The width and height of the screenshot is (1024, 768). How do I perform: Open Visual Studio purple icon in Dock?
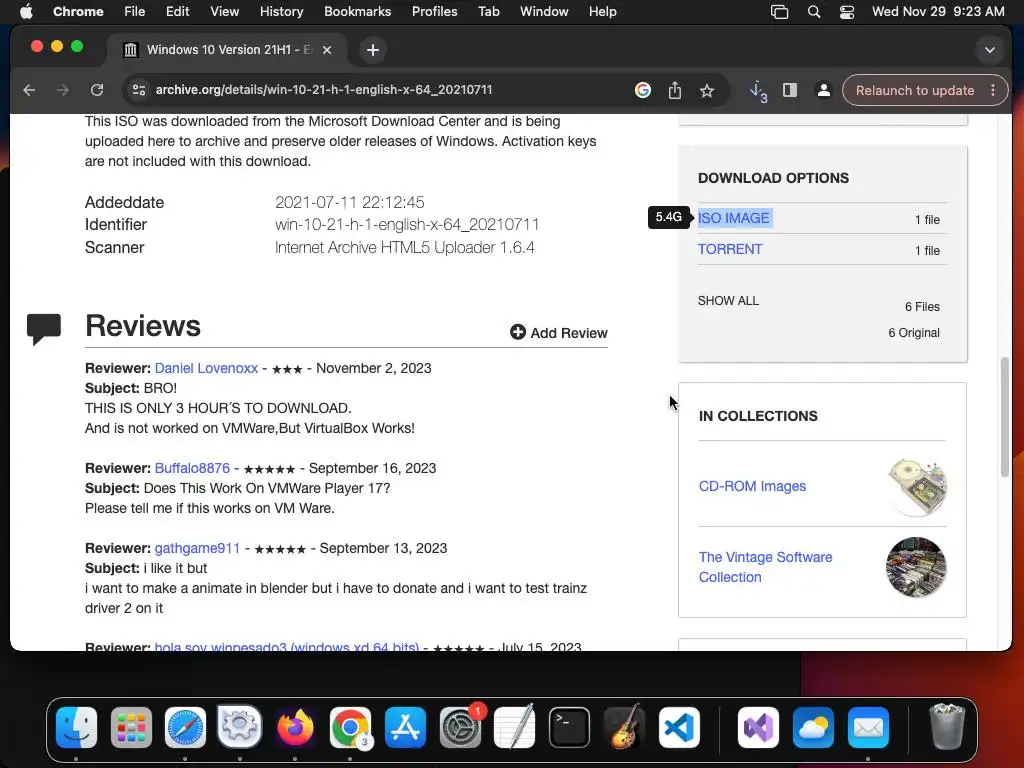point(758,727)
